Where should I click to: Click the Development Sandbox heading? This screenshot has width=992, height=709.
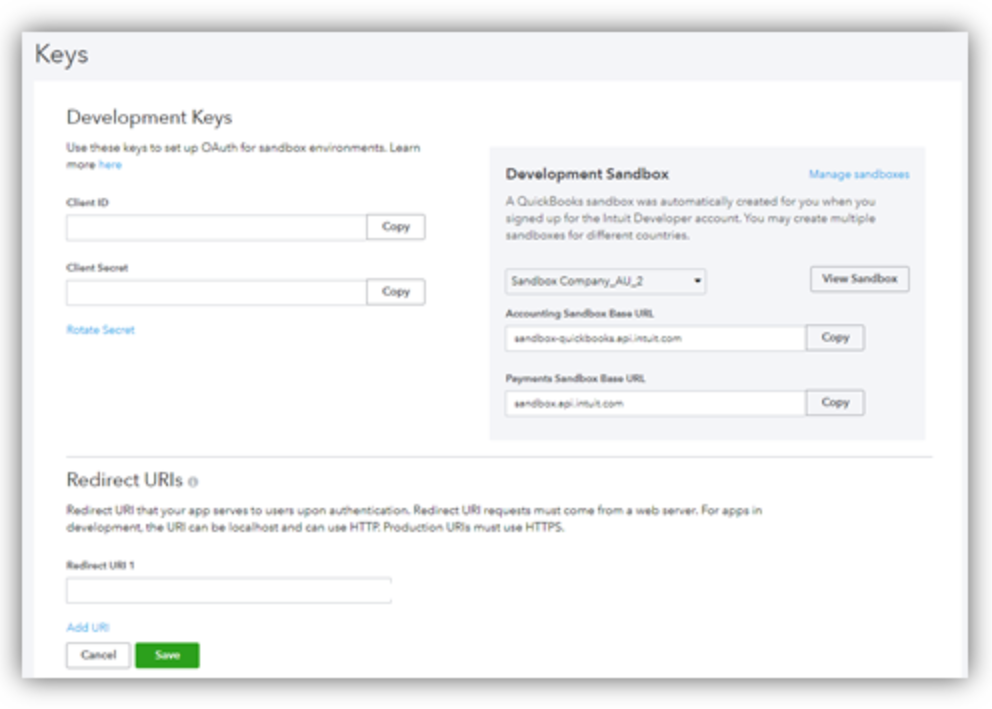point(587,174)
